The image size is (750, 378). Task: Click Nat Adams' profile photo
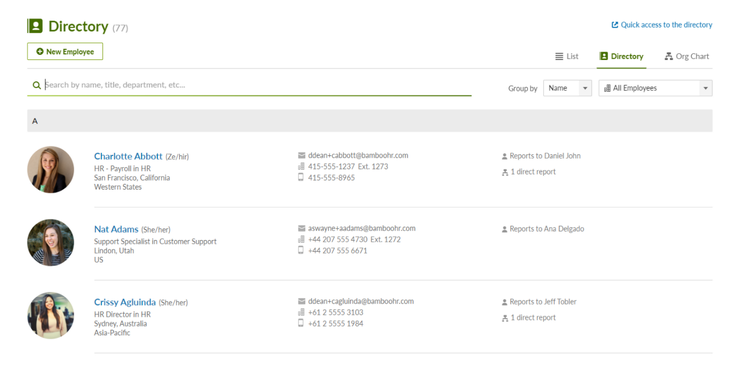click(51, 243)
